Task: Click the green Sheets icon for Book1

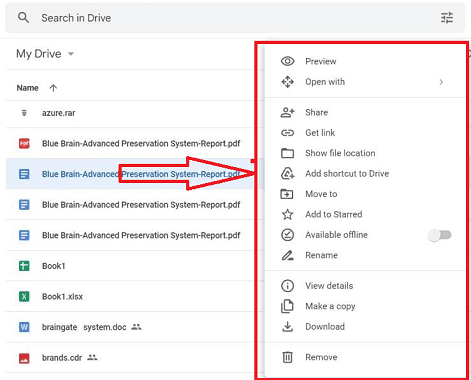Action: tap(24, 266)
